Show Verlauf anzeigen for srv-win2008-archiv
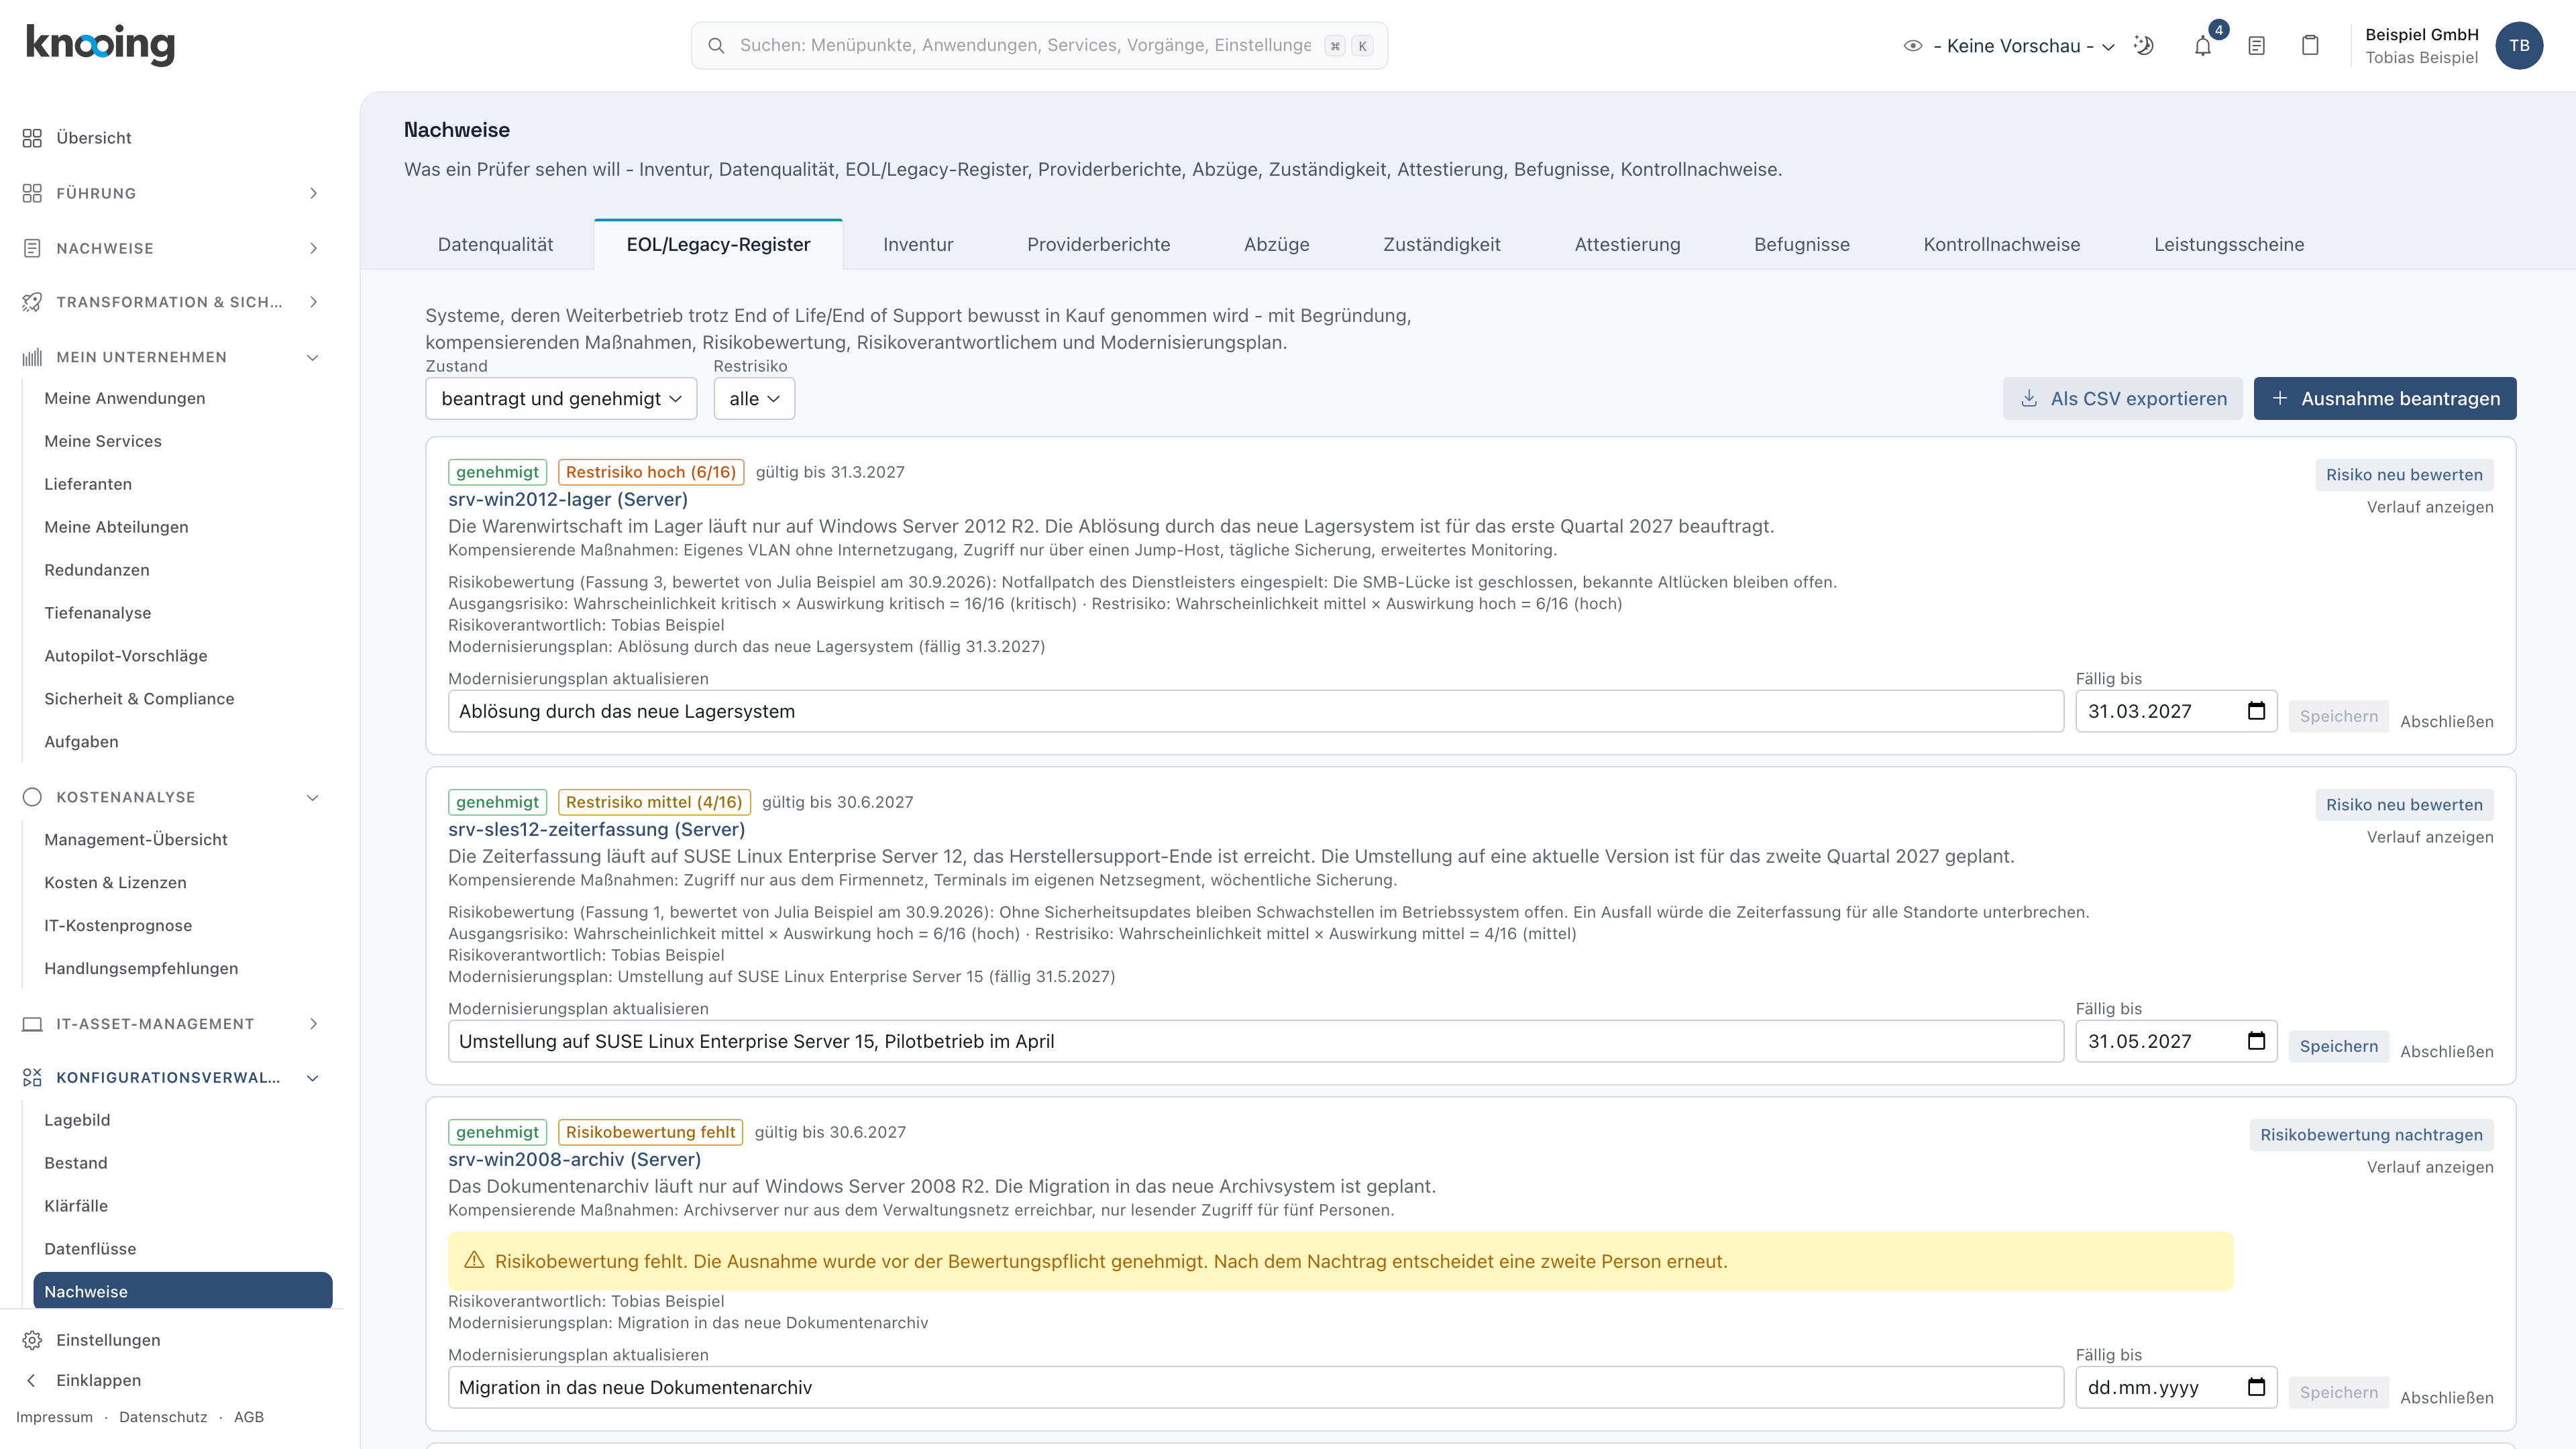Image resolution: width=2576 pixels, height=1449 pixels. coord(2429,1167)
